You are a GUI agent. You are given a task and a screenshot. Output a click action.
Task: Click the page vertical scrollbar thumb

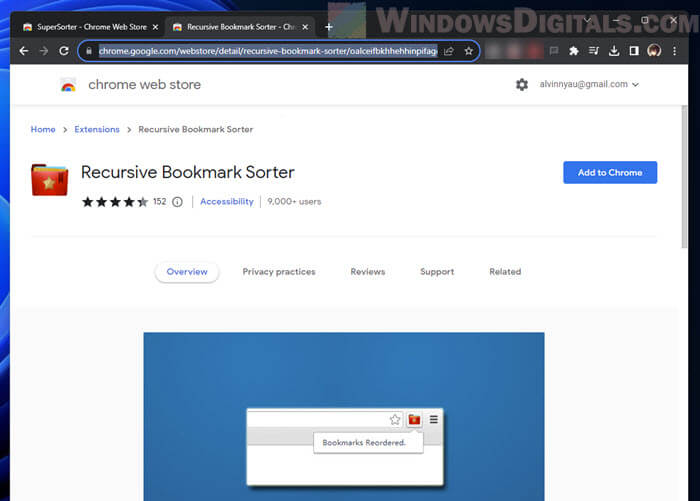[x=684, y=177]
